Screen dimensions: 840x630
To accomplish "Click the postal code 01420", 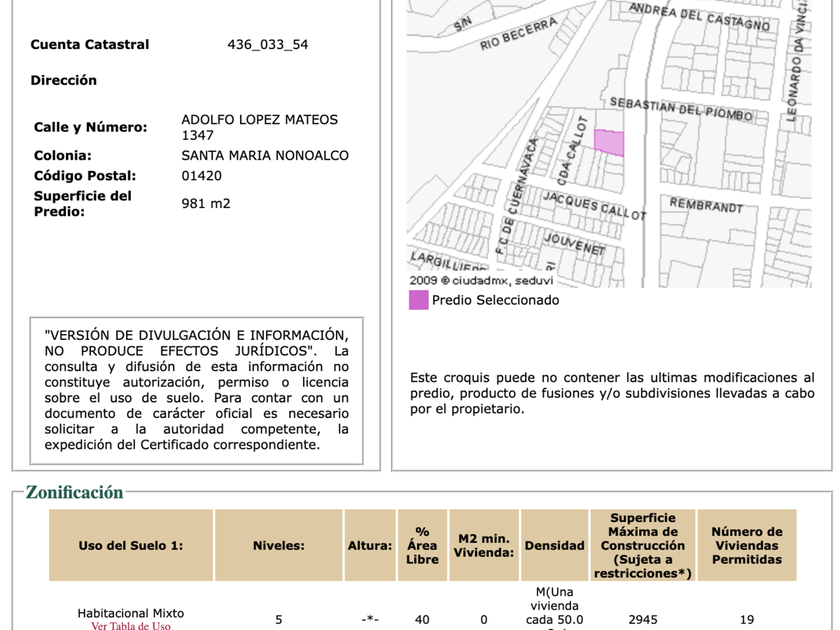I will pos(201,175).
